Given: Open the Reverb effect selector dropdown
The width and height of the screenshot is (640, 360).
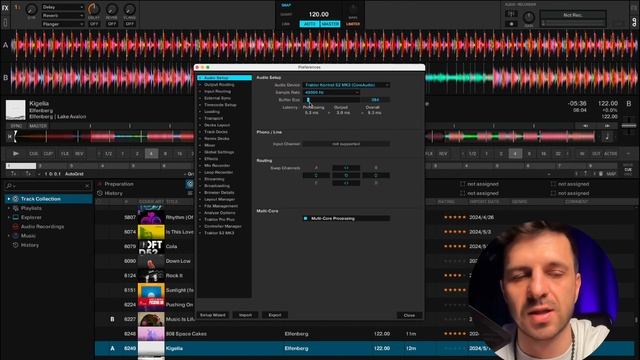Looking at the screenshot, I should point(63,16).
